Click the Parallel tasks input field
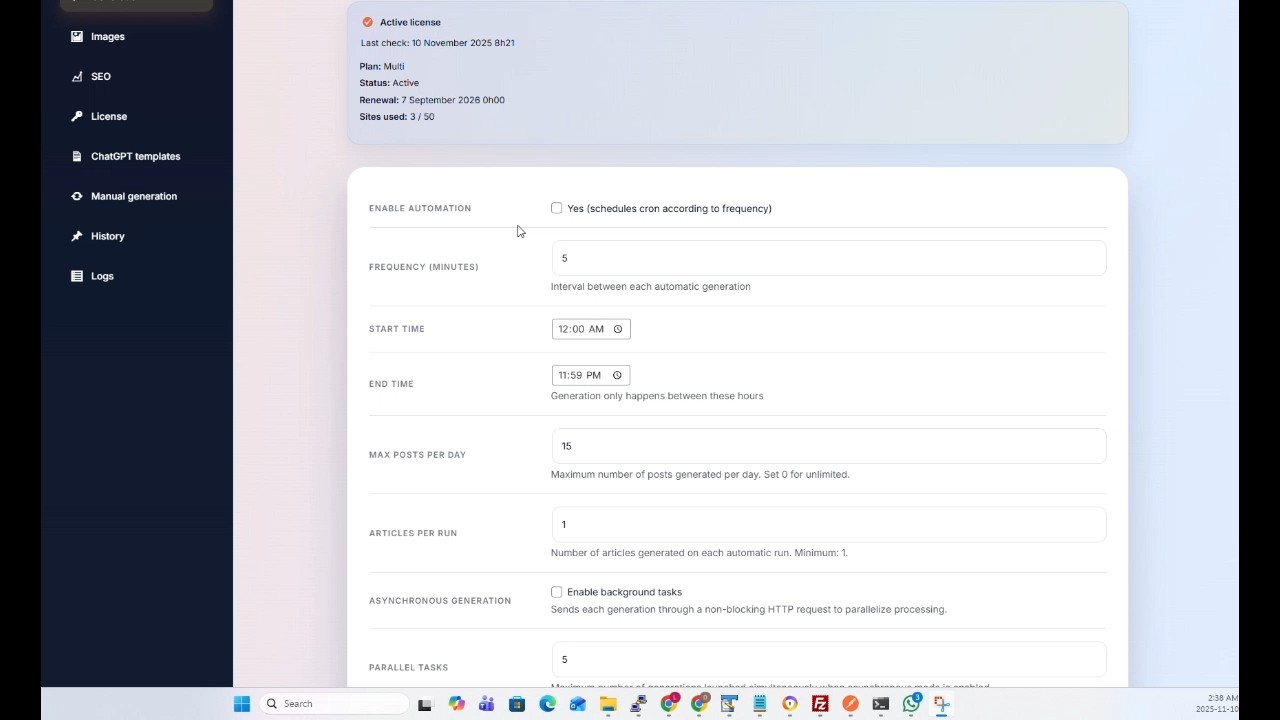The height and width of the screenshot is (720, 1280). pyautogui.click(x=828, y=659)
